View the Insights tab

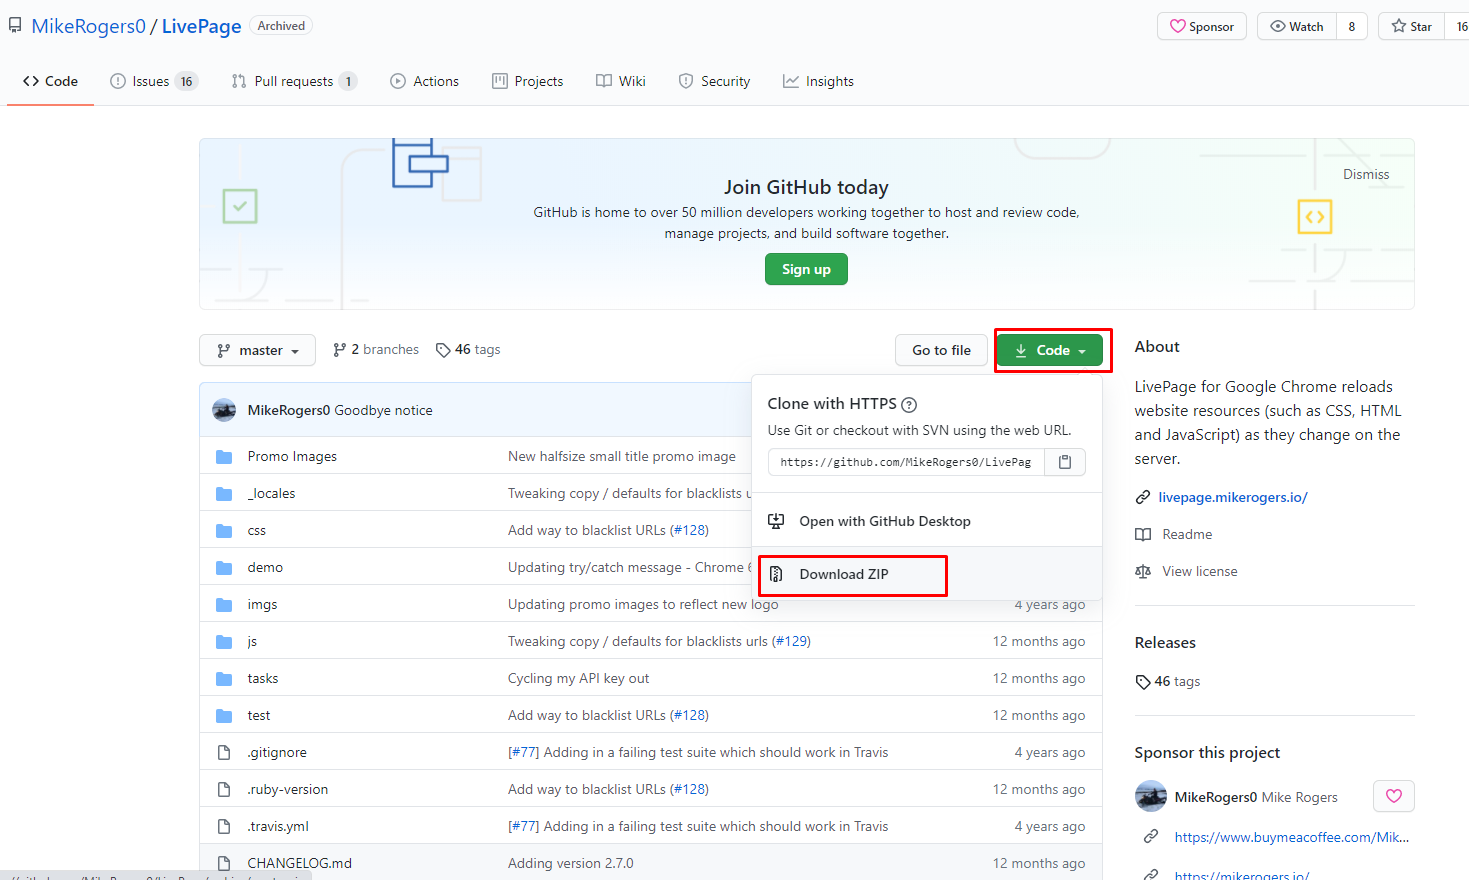[x=819, y=81]
